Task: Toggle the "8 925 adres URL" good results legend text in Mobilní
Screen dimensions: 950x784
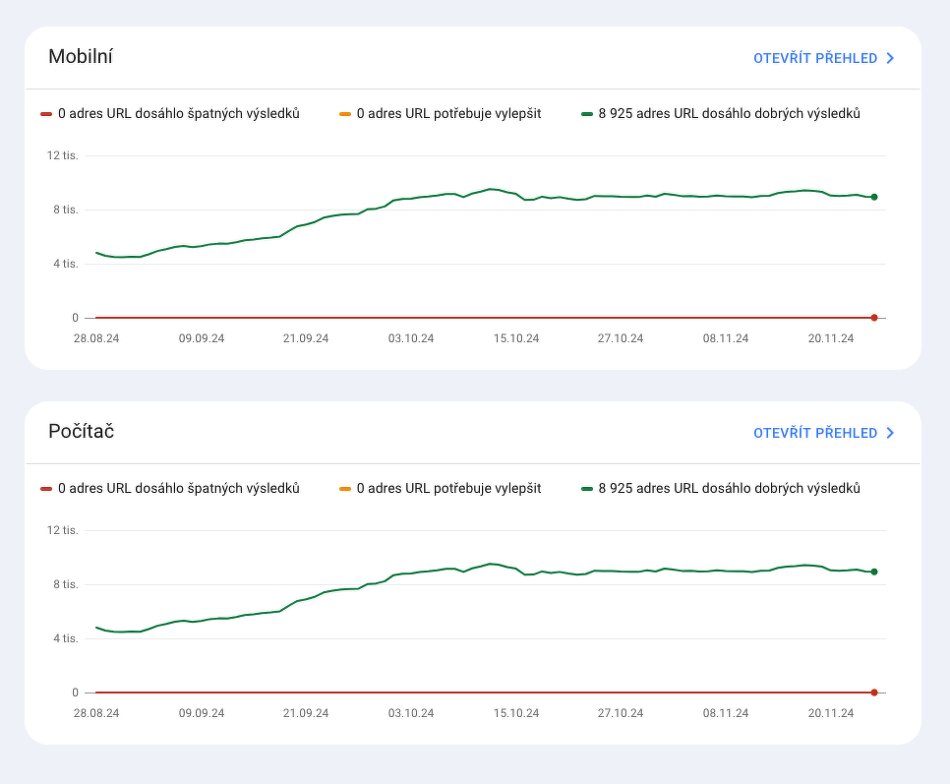Action: click(x=729, y=114)
